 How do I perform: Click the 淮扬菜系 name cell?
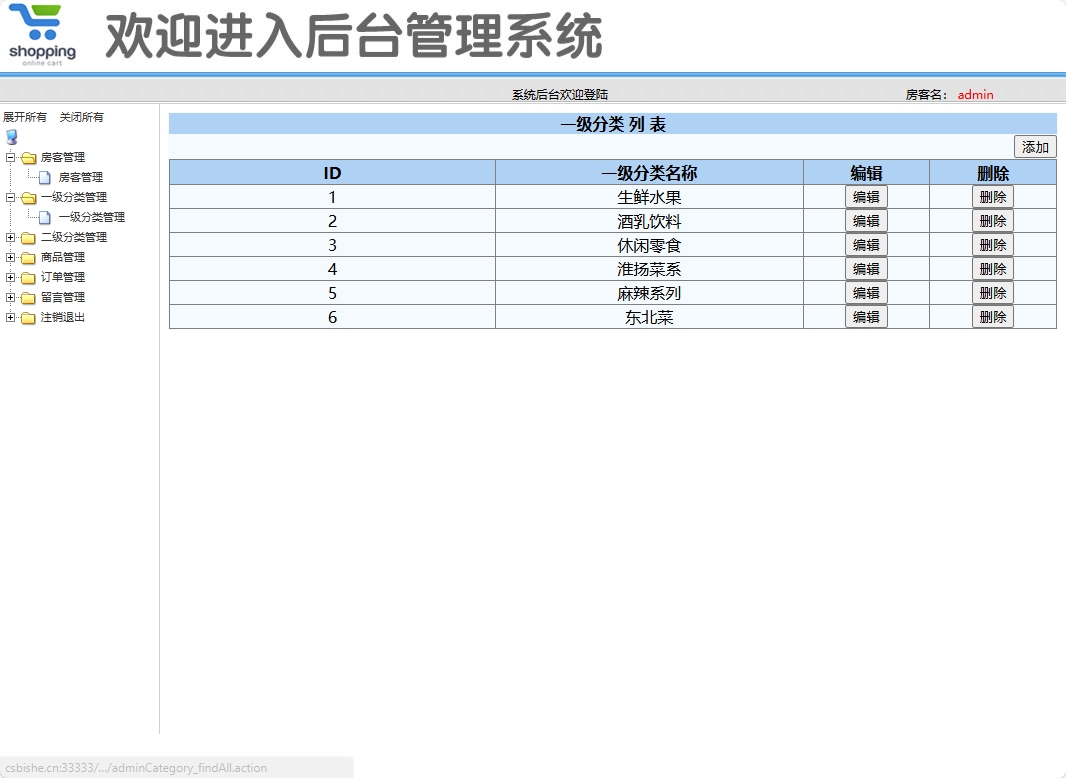649,269
